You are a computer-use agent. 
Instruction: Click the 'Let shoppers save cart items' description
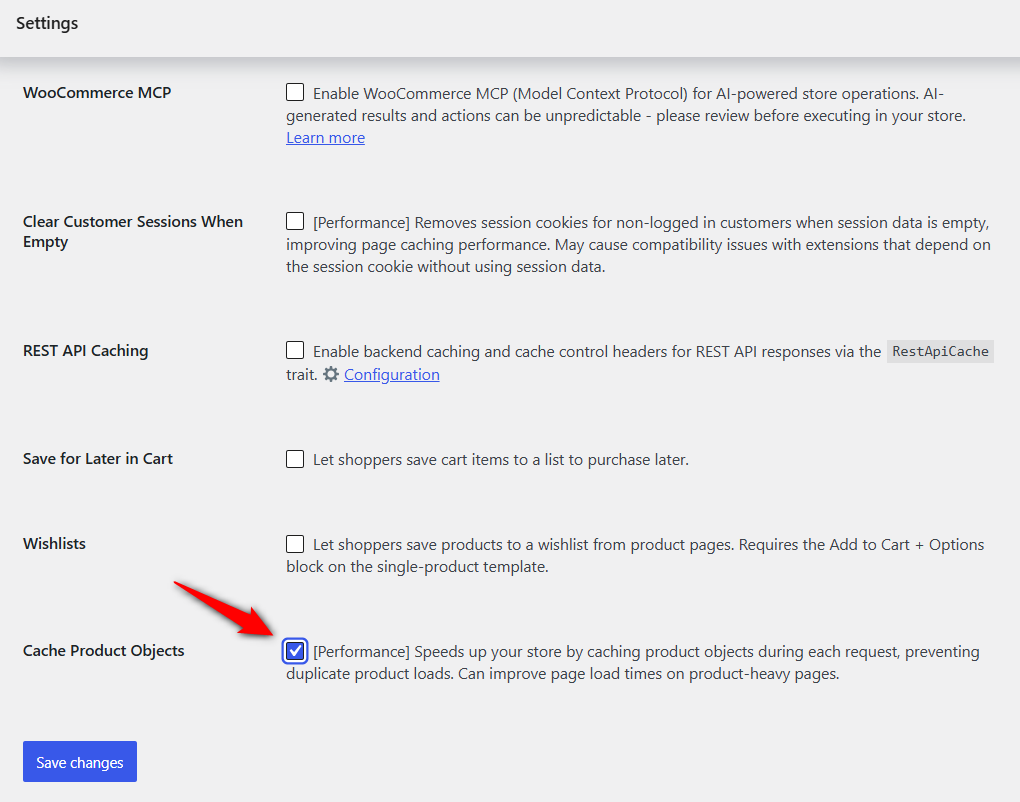[500, 460]
